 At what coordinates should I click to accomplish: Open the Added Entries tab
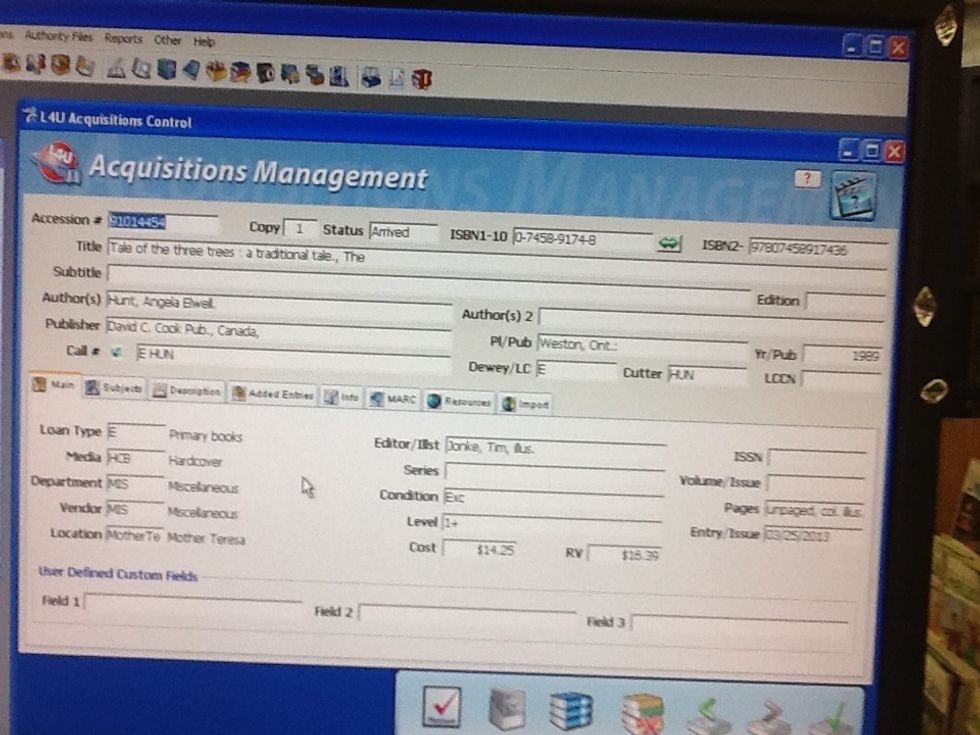[x=273, y=394]
